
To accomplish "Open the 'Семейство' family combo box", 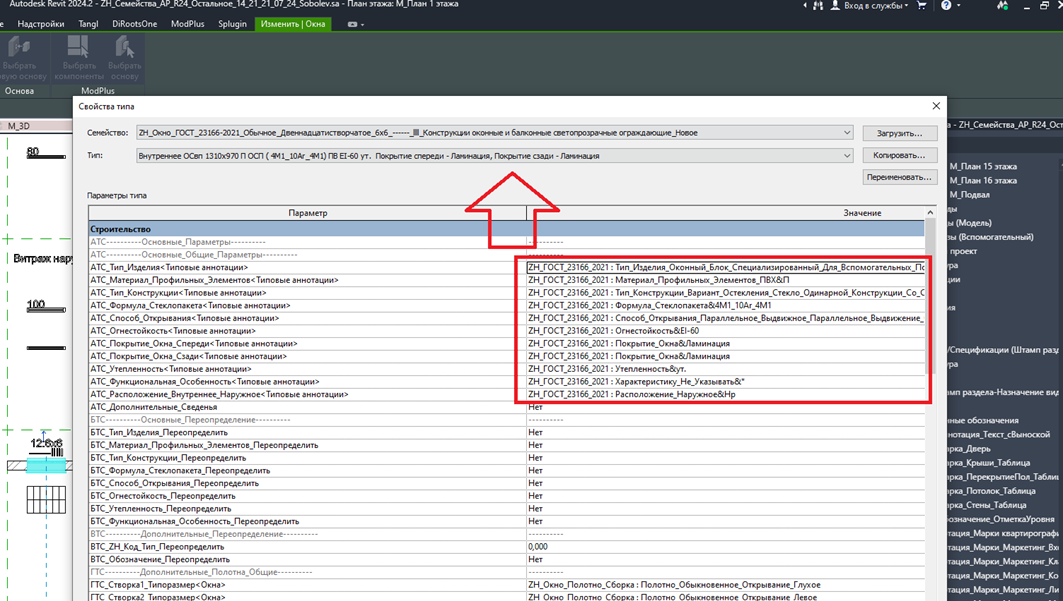I will 494,133.
